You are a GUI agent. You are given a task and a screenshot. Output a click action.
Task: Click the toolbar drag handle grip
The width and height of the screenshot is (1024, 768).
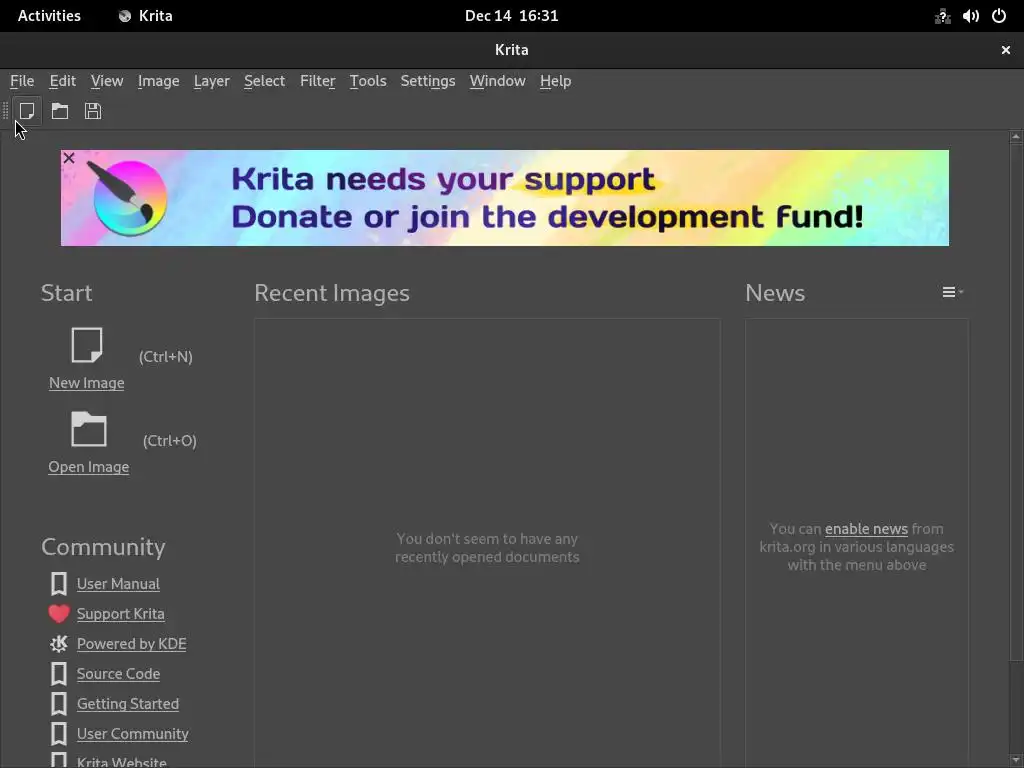pyautogui.click(x=6, y=111)
